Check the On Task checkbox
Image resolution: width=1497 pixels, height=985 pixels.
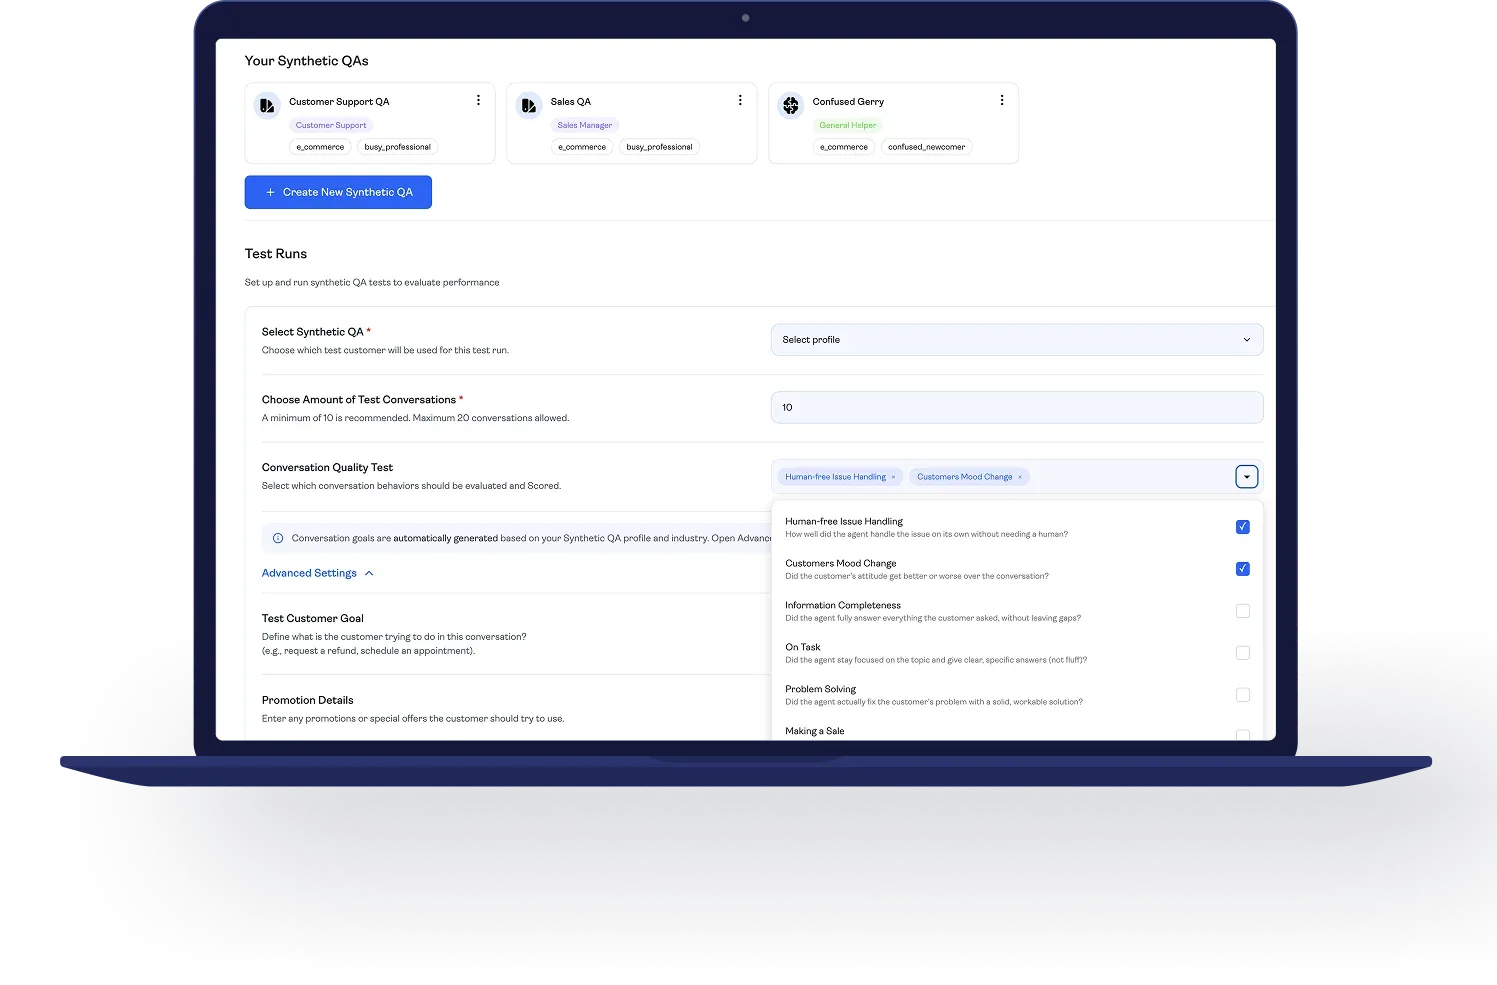coord(1242,653)
